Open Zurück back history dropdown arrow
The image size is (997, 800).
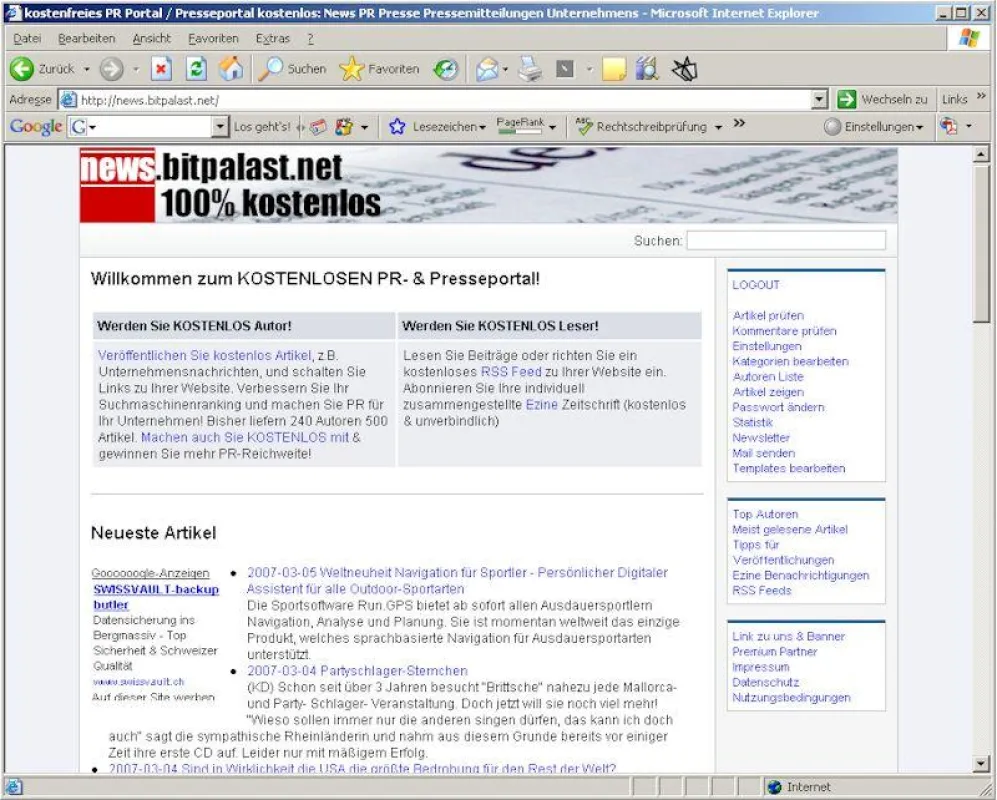coord(86,69)
